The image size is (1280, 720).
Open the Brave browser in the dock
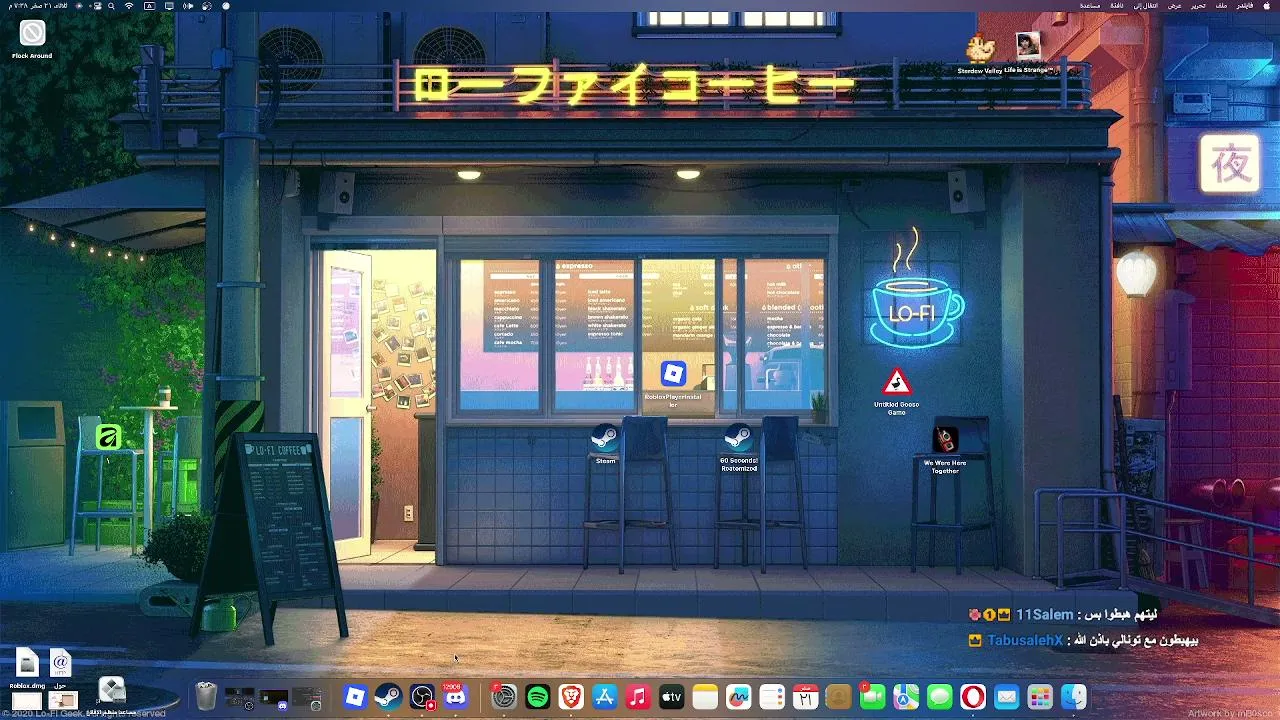[x=571, y=697]
